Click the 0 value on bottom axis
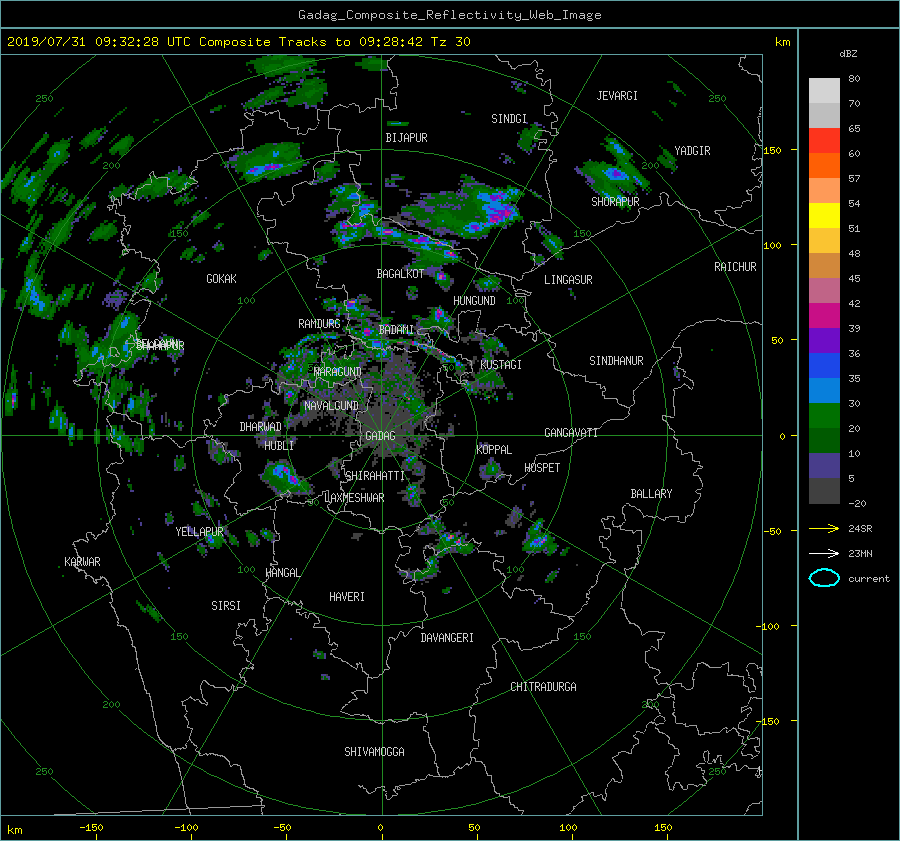The height and width of the screenshot is (841, 900). tap(380, 828)
